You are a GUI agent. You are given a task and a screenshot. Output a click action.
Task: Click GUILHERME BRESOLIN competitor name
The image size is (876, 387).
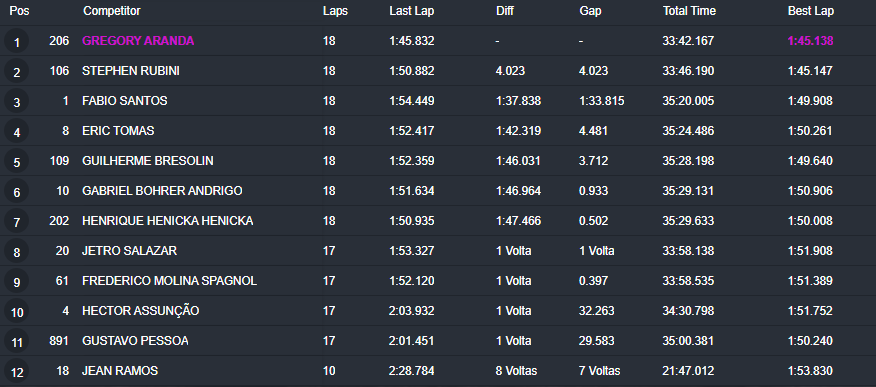point(147,161)
